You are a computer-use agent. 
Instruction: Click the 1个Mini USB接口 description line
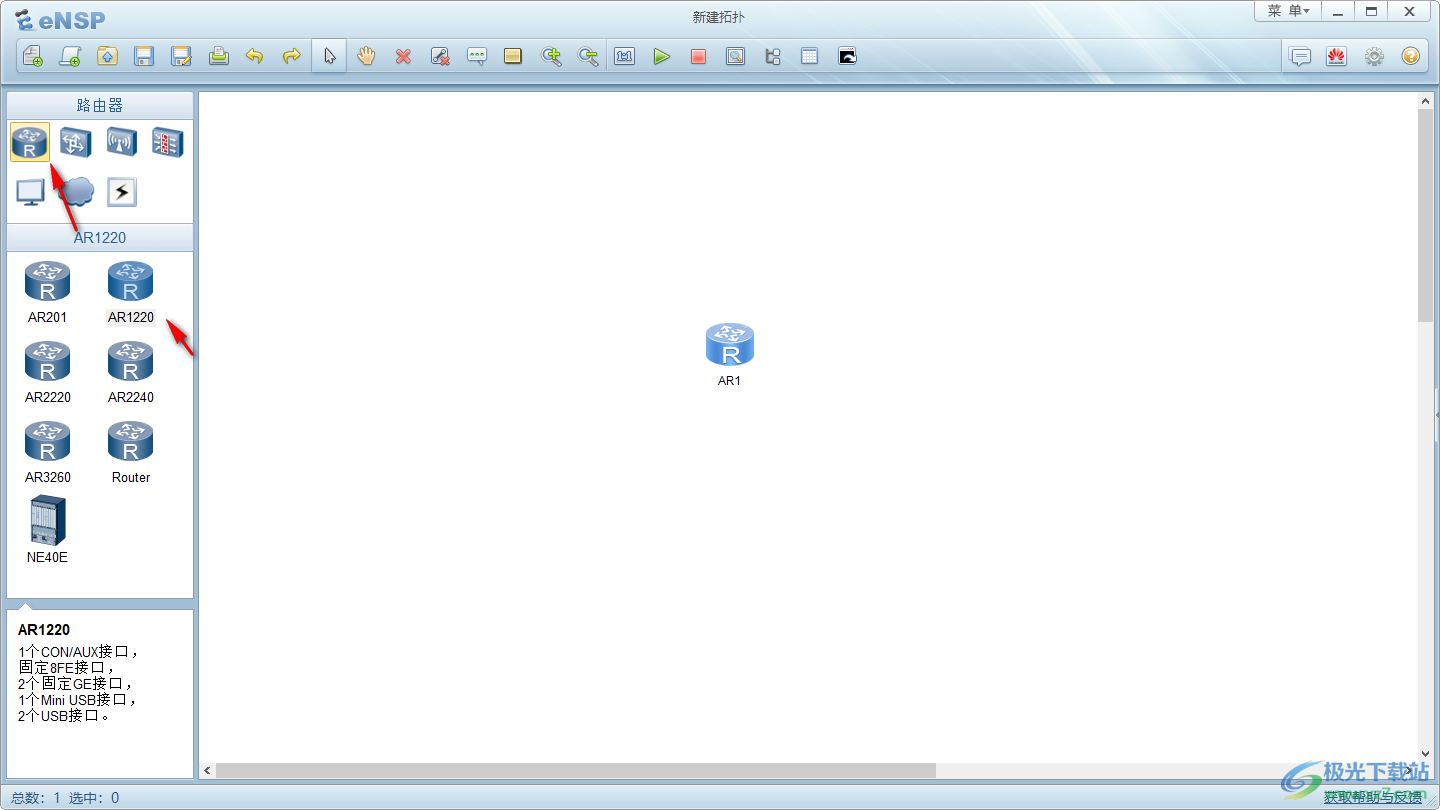77,700
